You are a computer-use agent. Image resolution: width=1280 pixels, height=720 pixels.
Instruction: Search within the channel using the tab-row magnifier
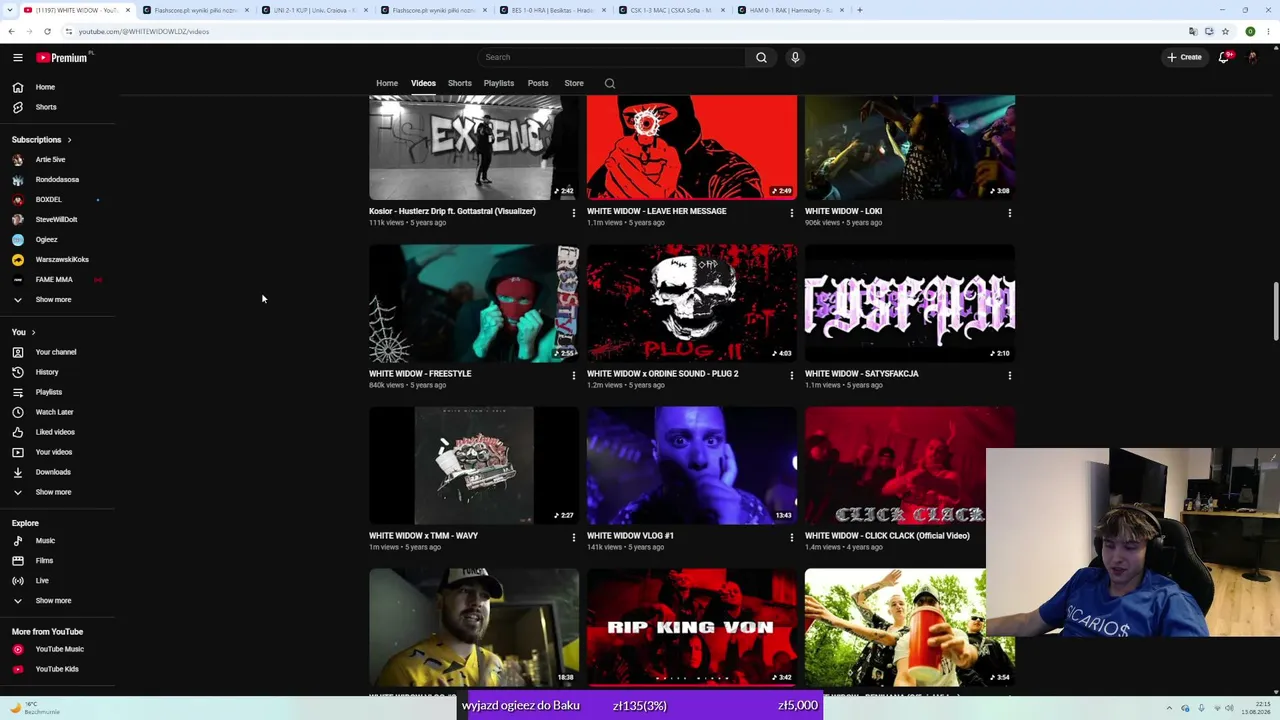pyautogui.click(x=610, y=84)
